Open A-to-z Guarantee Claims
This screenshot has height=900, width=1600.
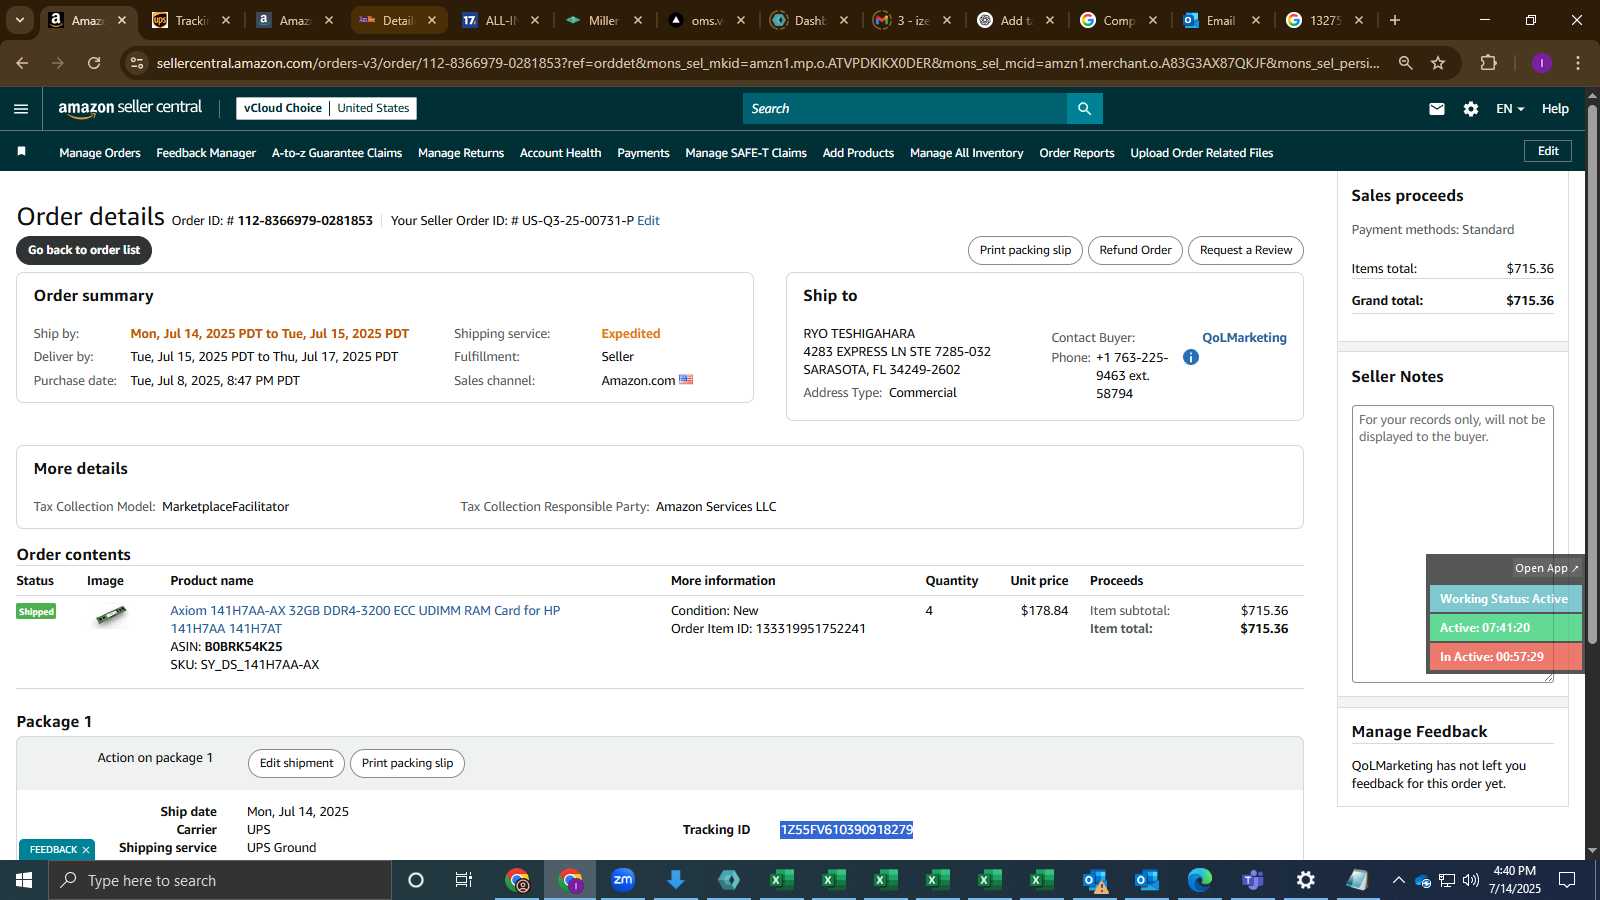point(337,153)
